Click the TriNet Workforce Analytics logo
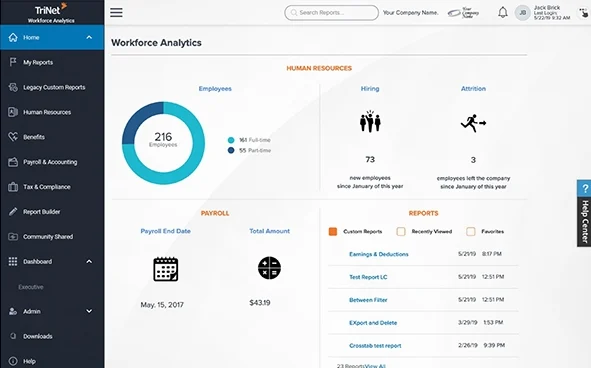The width and height of the screenshot is (591, 368). [51, 12]
